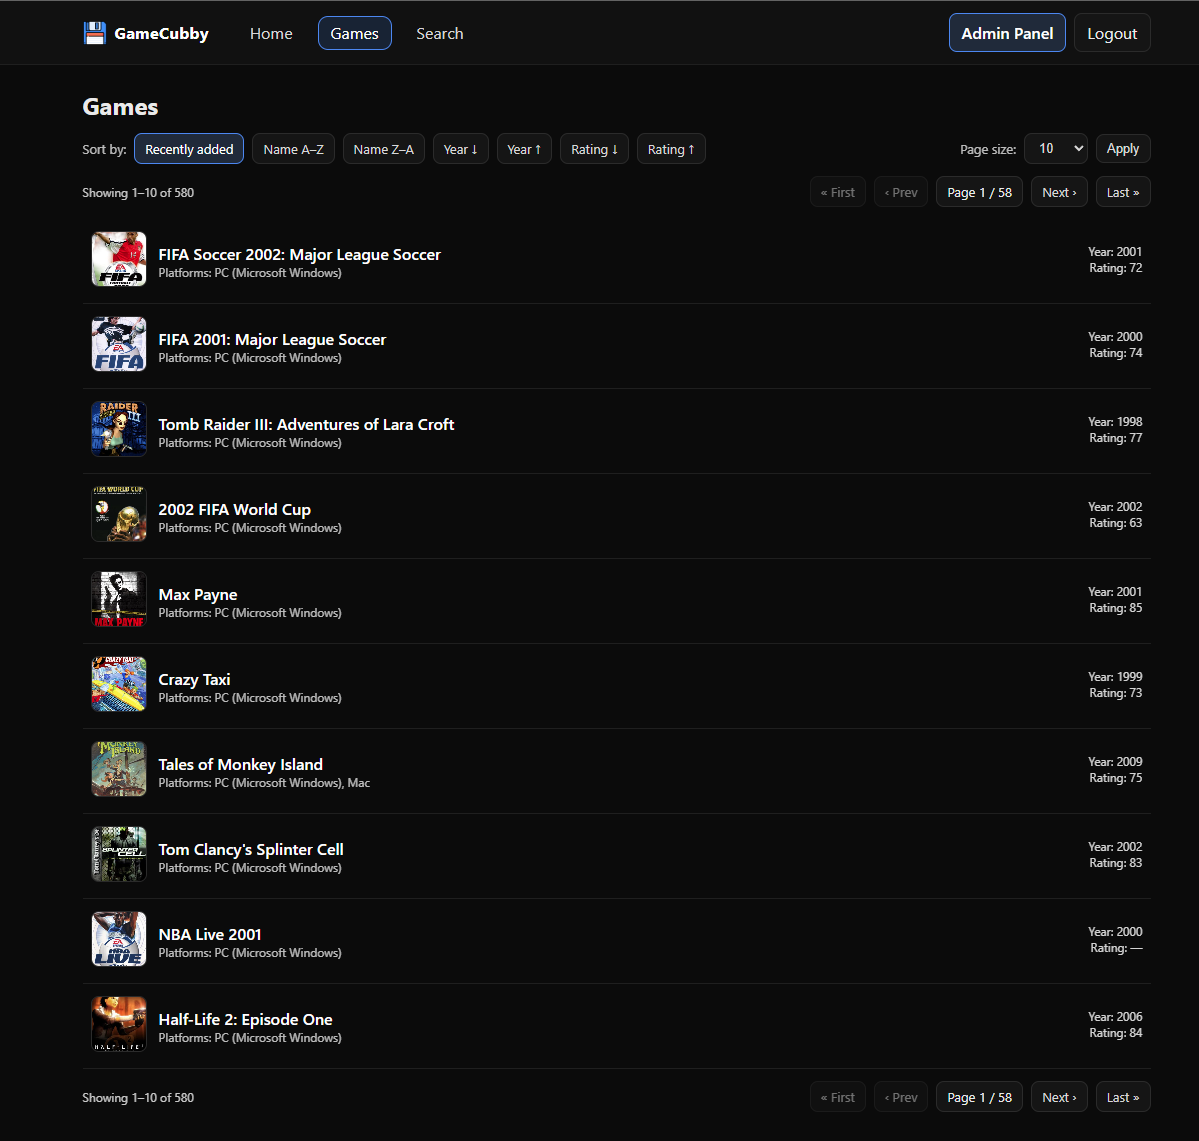Open the 2002 FIFA World Cup title
Viewport: 1199px width, 1141px height.
click(234, 509)
